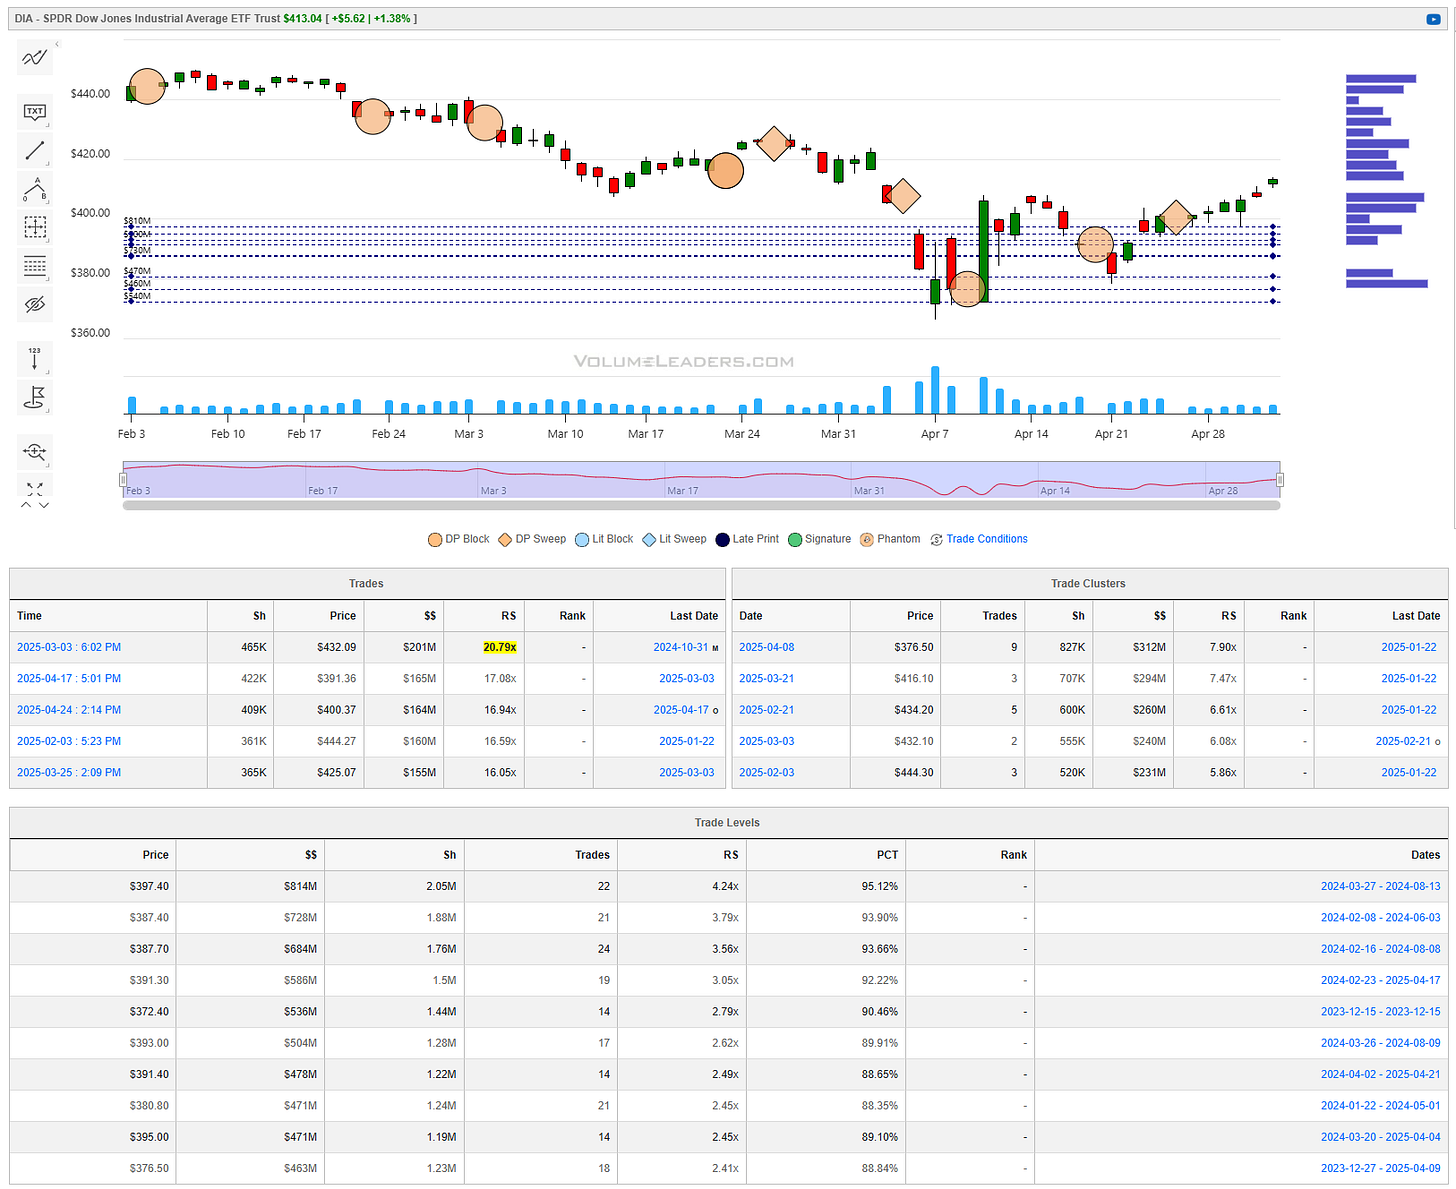Open the 2025-02-03 : 5:23 PM trade
The image size is (1456, 1189).
click(x=69, y=741)
